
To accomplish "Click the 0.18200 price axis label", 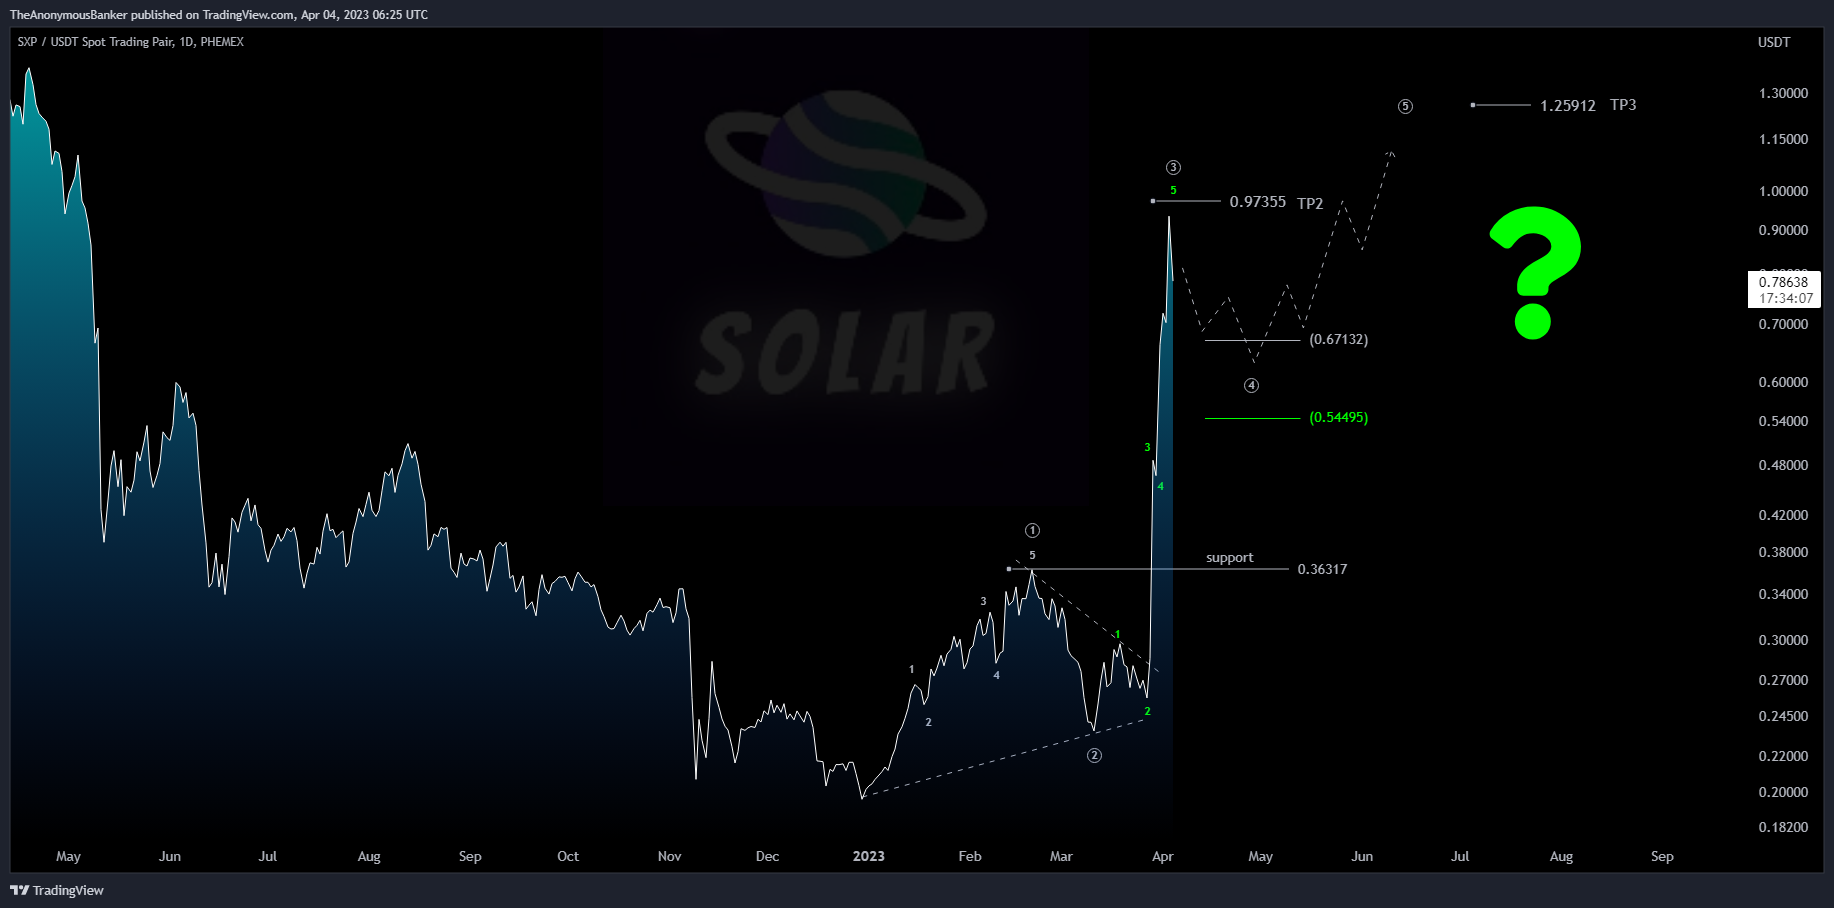I will 1784,827.
